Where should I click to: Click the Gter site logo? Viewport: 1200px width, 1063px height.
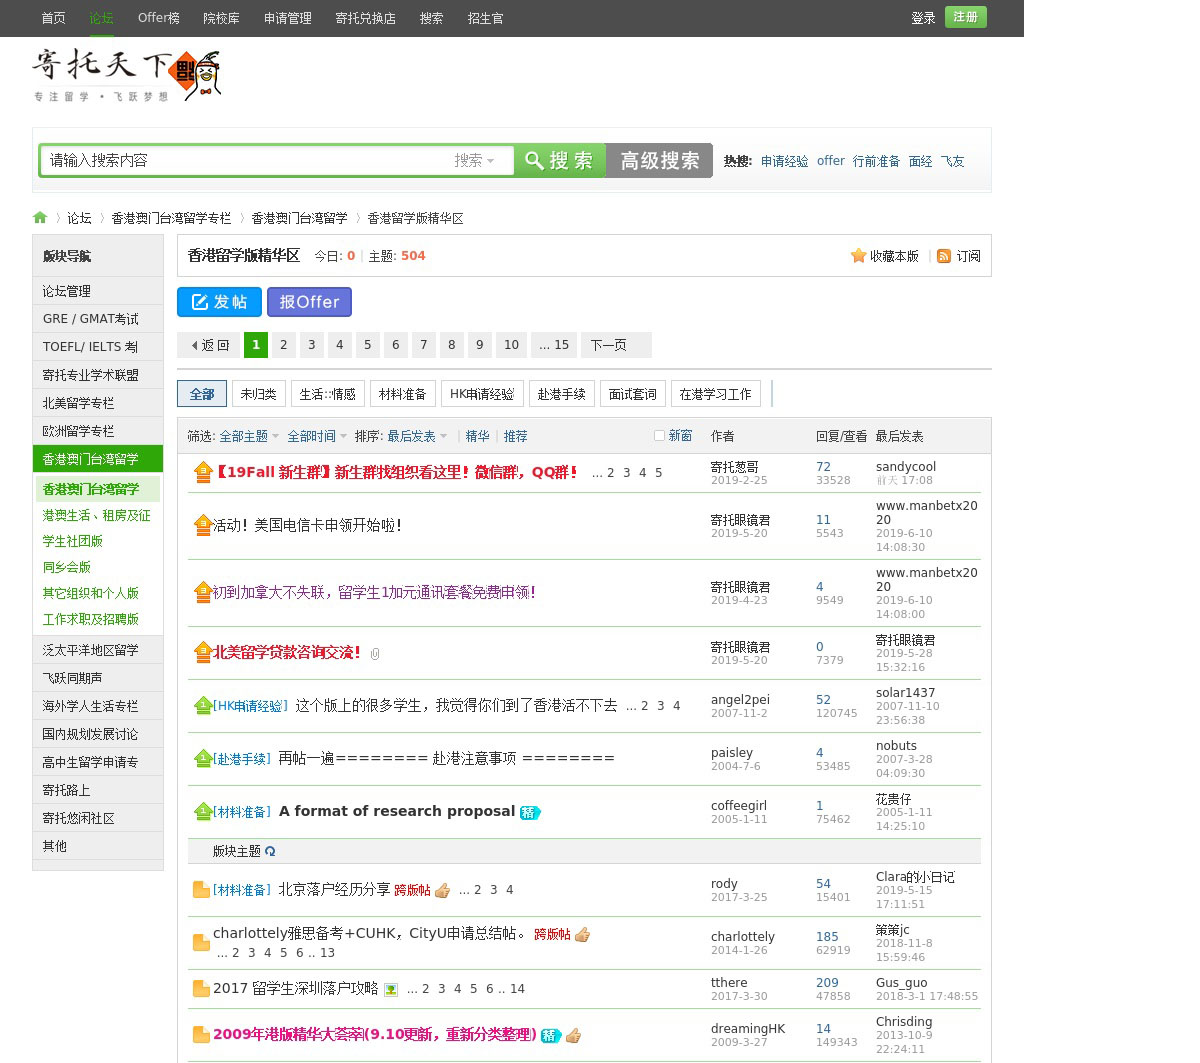click(x=126, y=75)
